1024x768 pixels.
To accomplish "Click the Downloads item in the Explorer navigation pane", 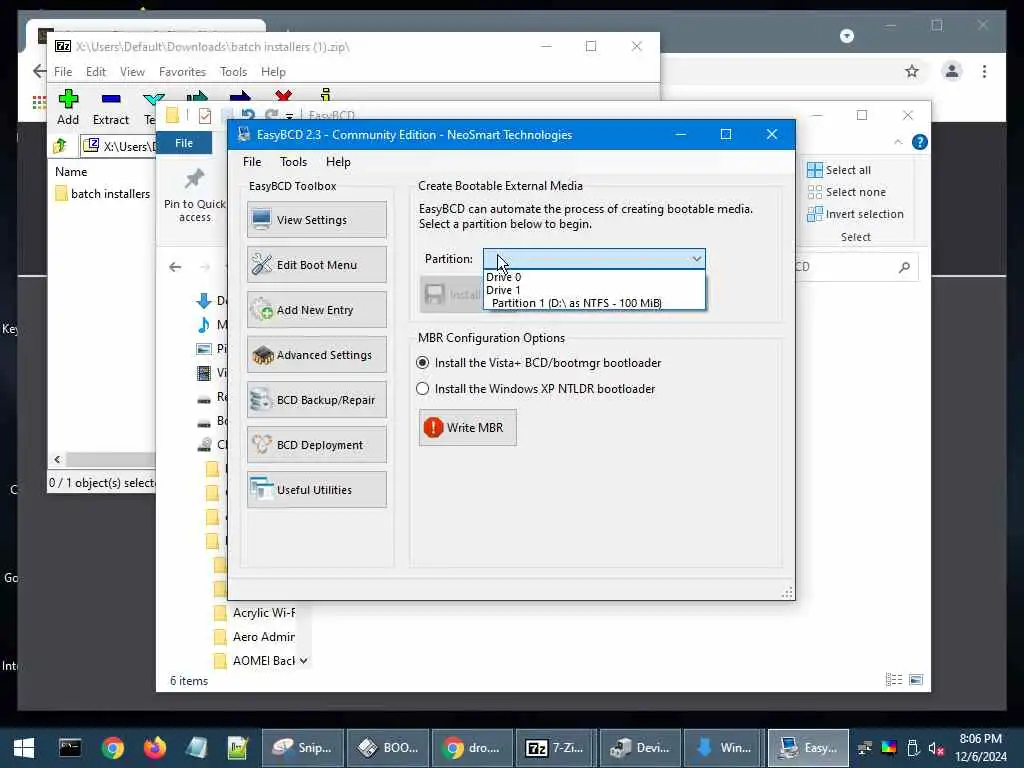I will (212, 300).
